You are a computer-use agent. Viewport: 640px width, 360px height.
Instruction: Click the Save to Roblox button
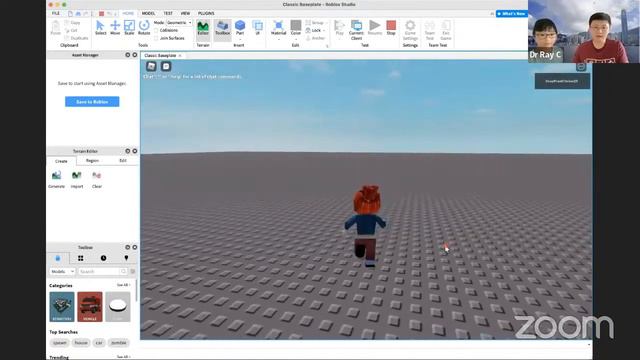92,102
